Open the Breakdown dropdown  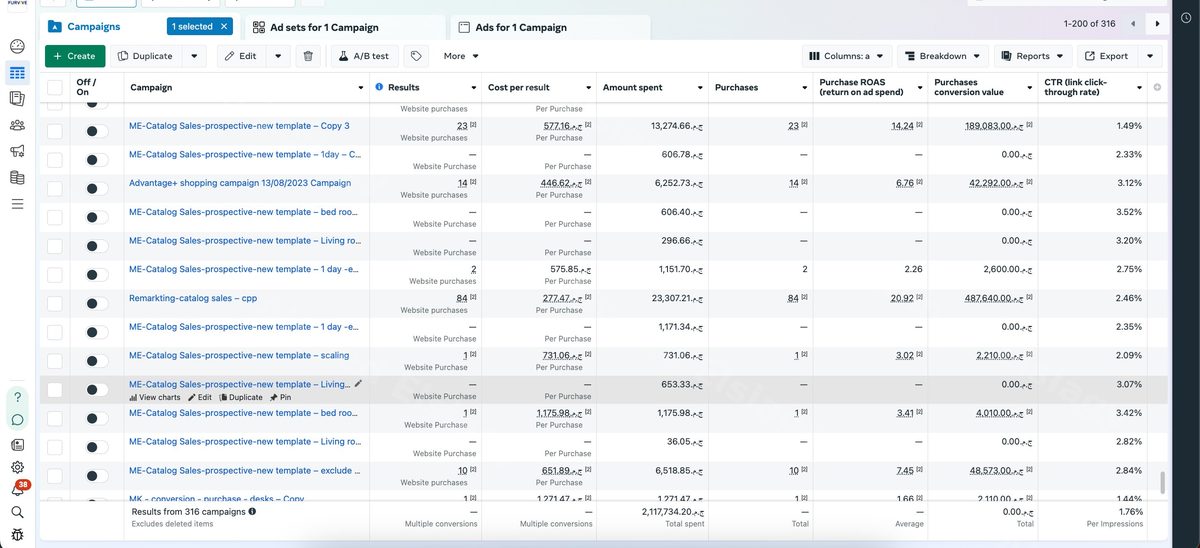tap(942, 56)
